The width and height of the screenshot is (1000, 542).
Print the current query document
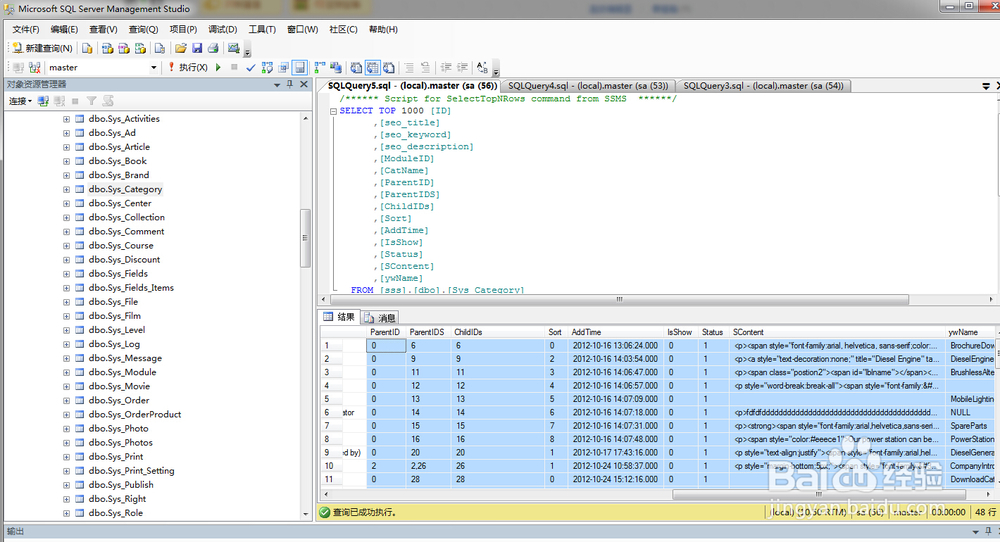pyautogui.click(x=214, y=48)
